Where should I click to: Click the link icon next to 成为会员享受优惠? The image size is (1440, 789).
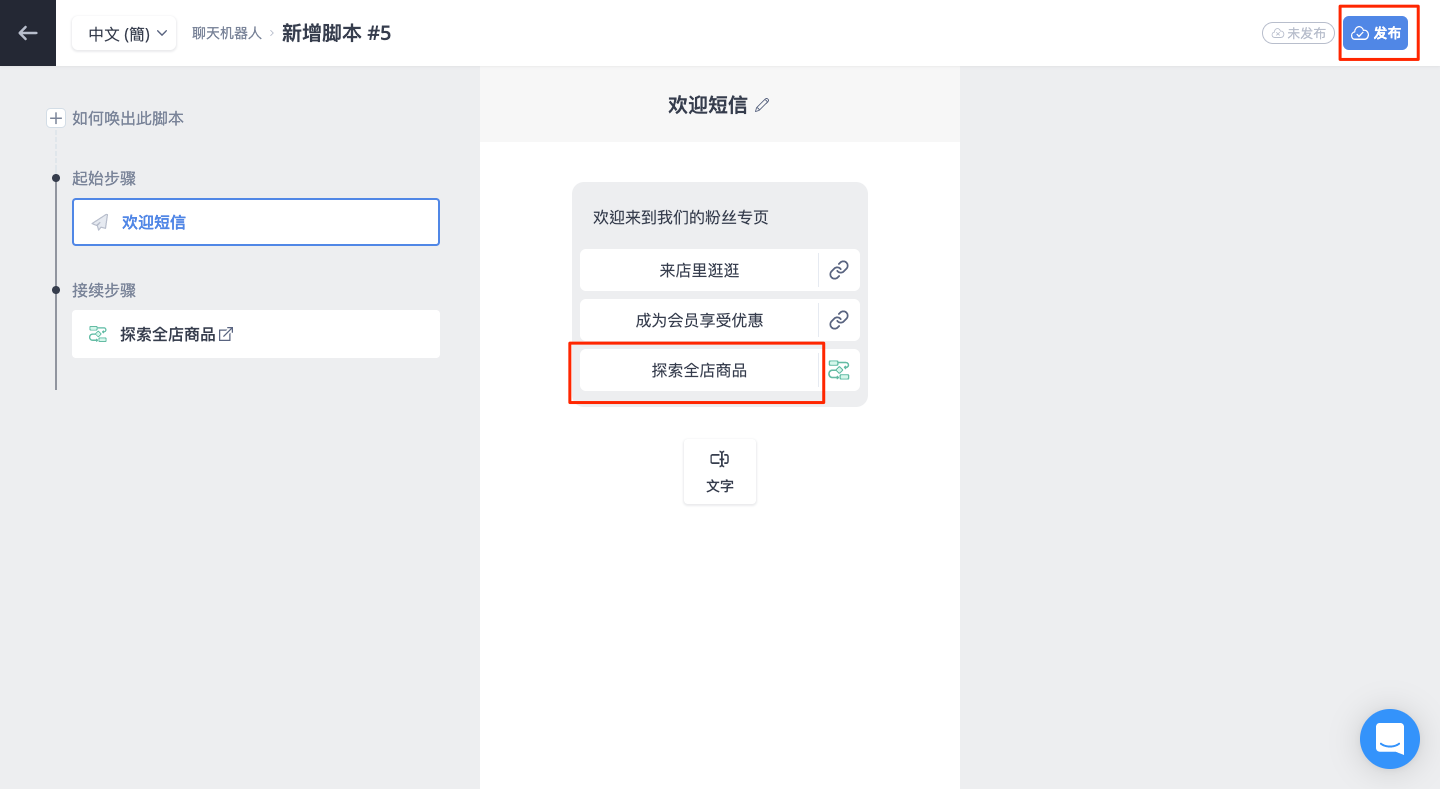[839, 320]
